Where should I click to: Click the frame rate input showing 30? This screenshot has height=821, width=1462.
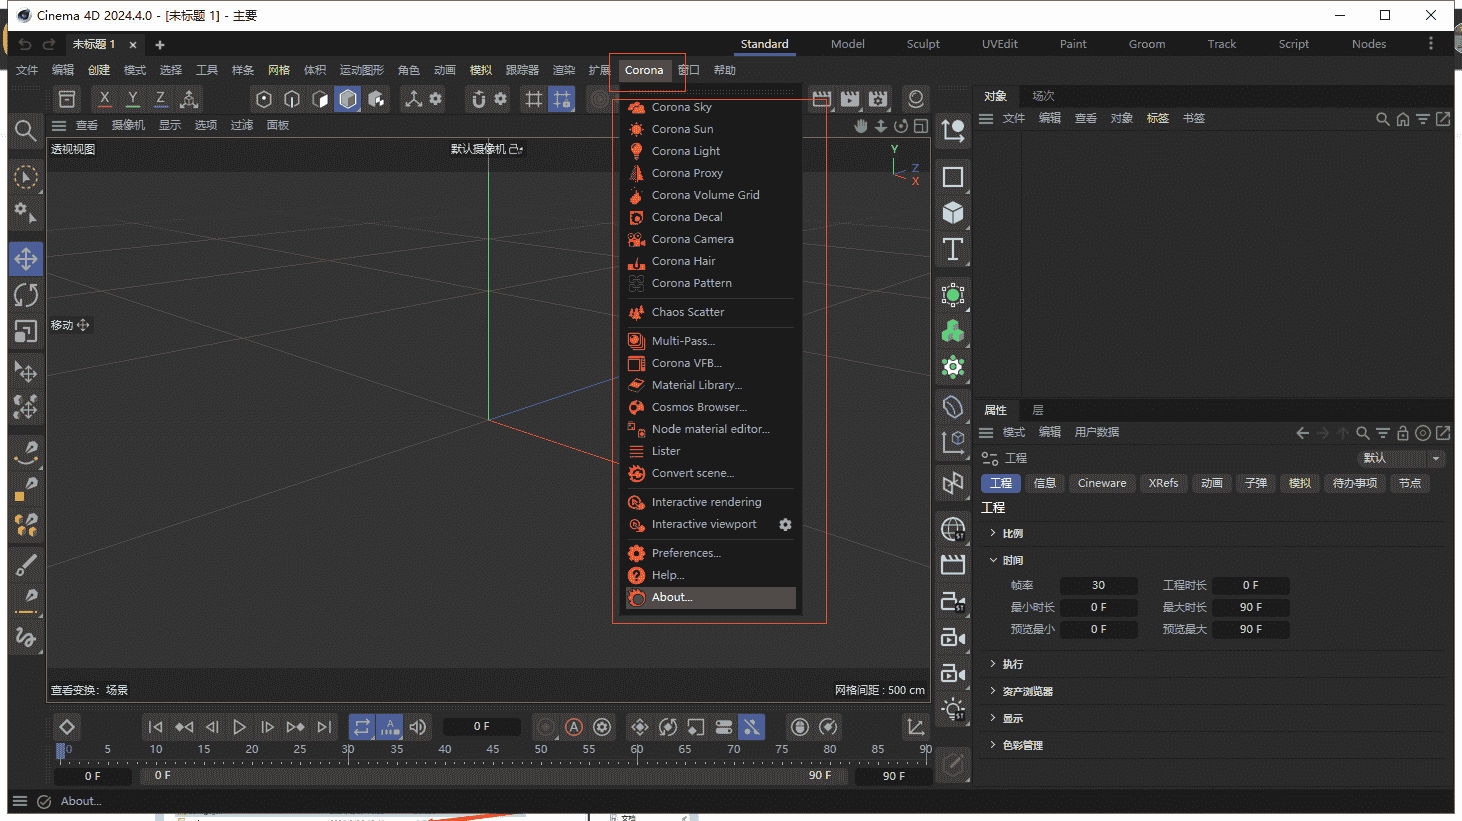(1098, 585)
